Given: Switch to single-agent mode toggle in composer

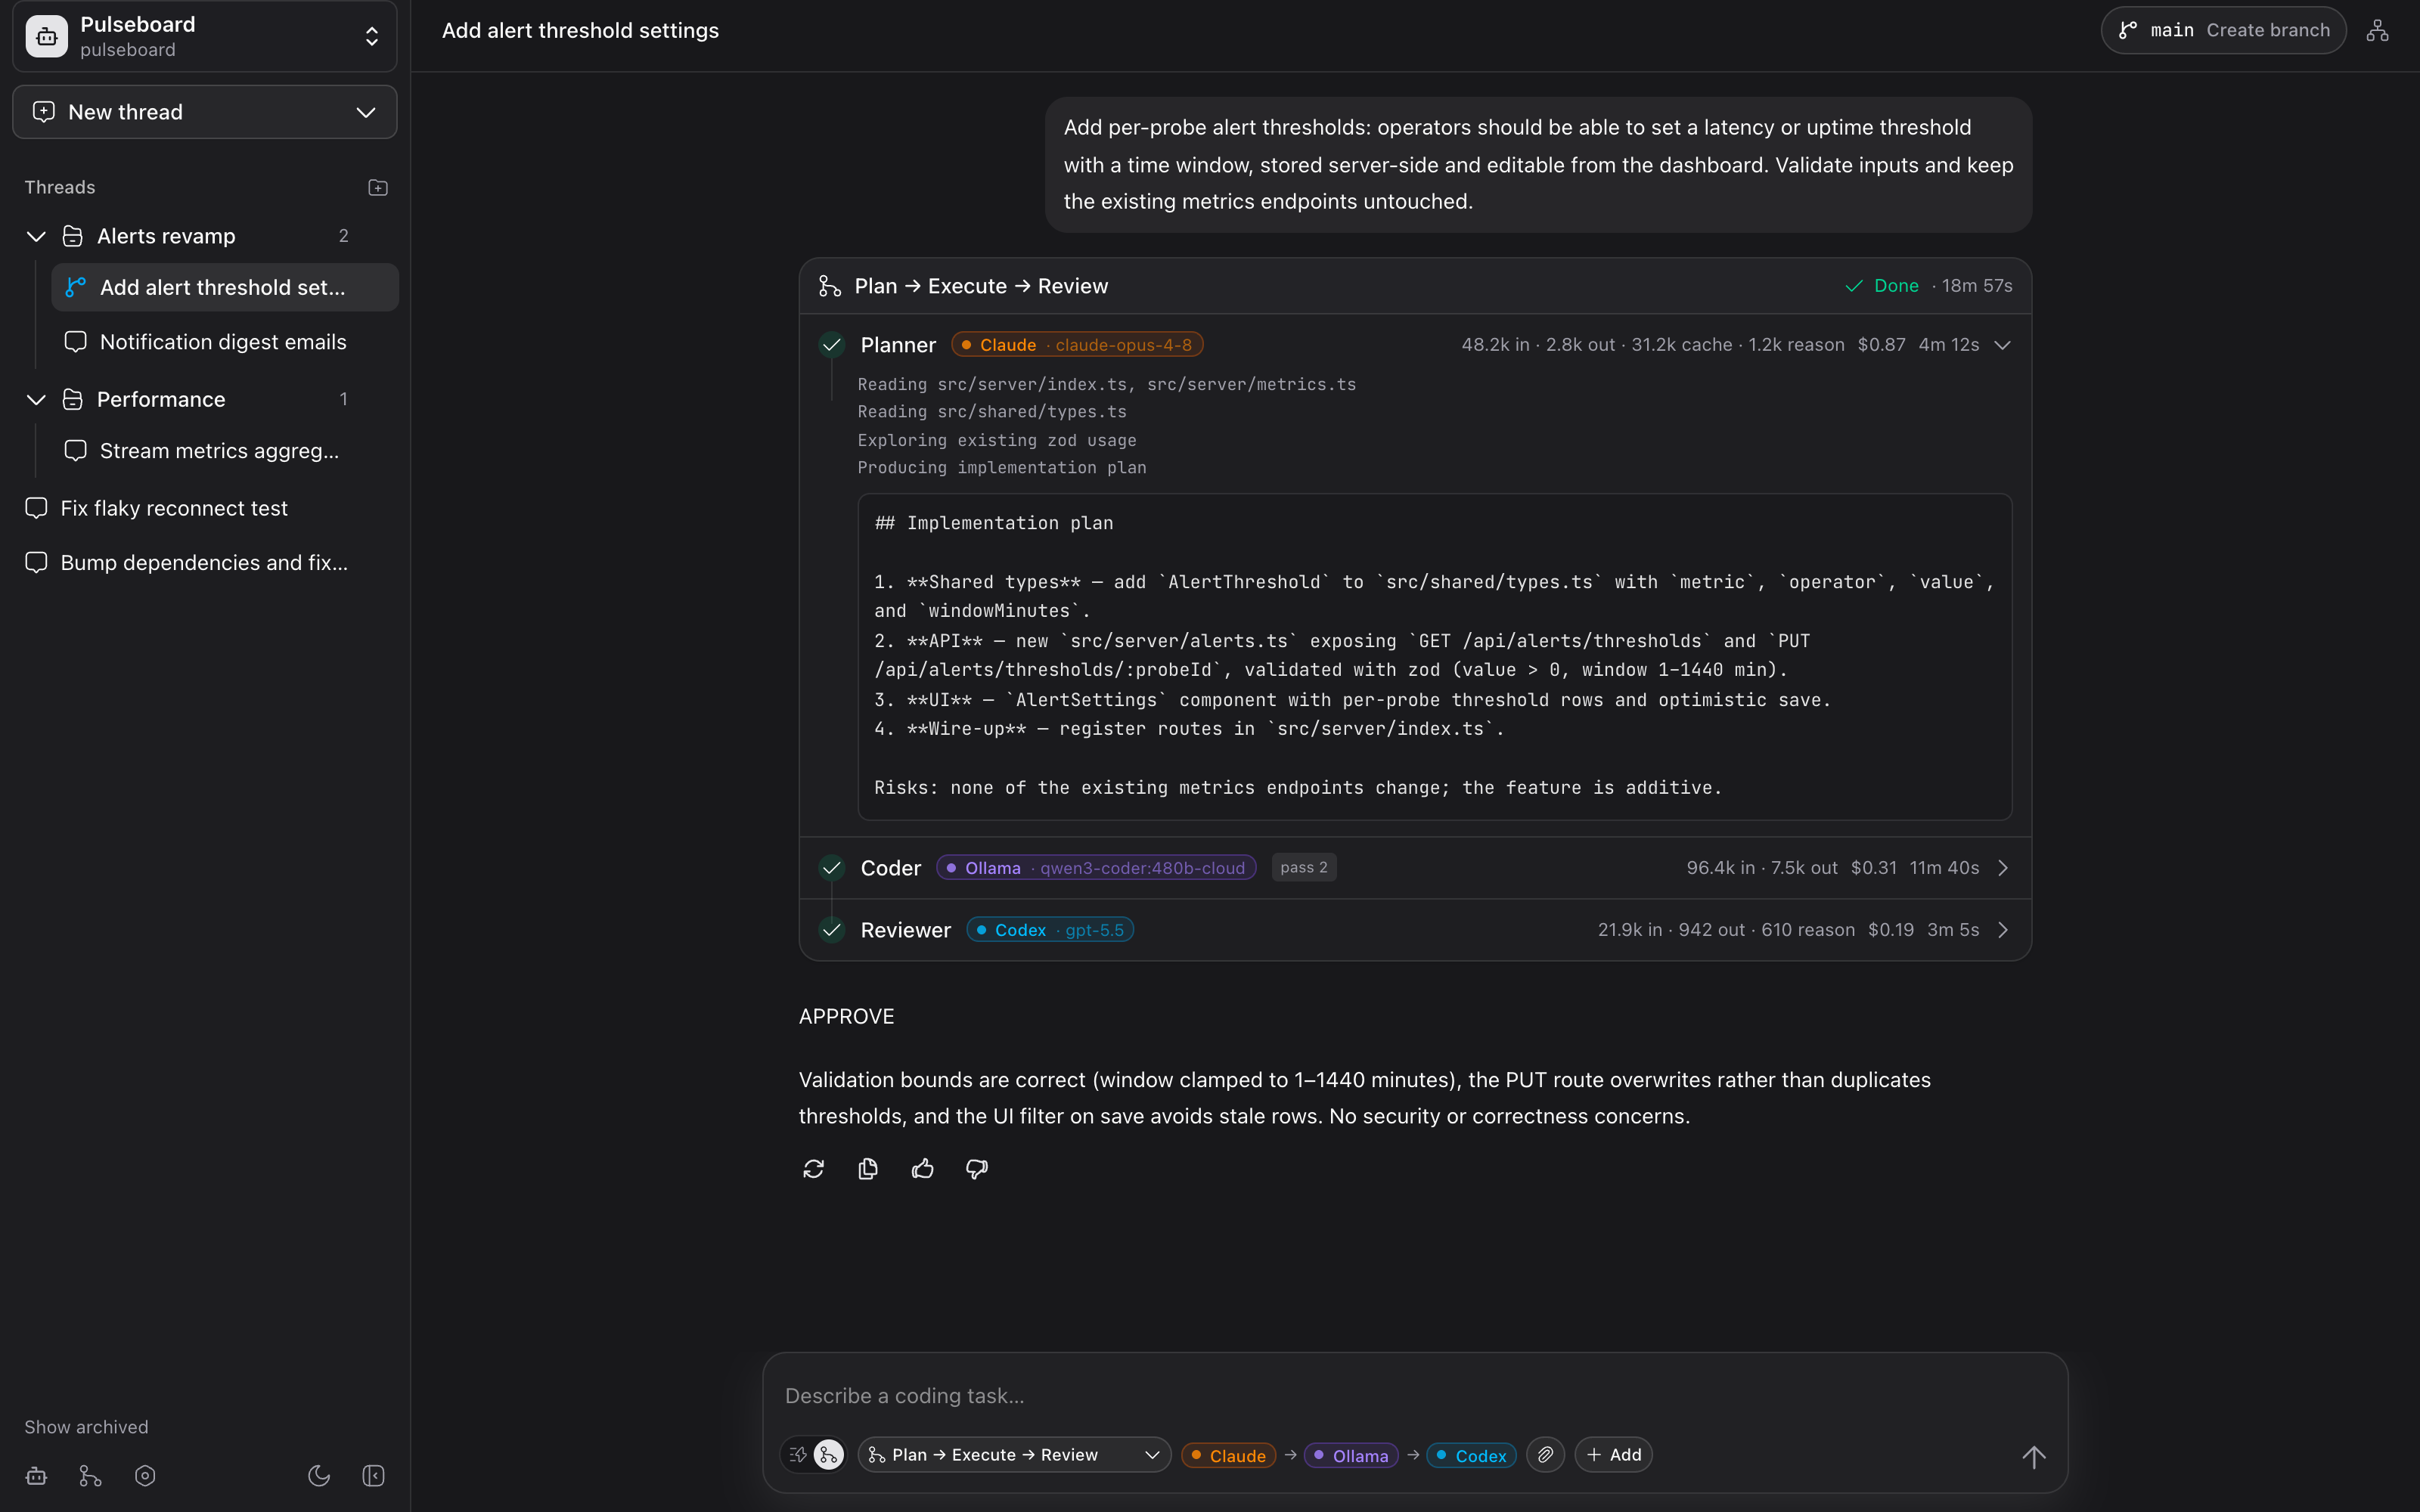Looking at the screenshot, I should coord(798,1455).
